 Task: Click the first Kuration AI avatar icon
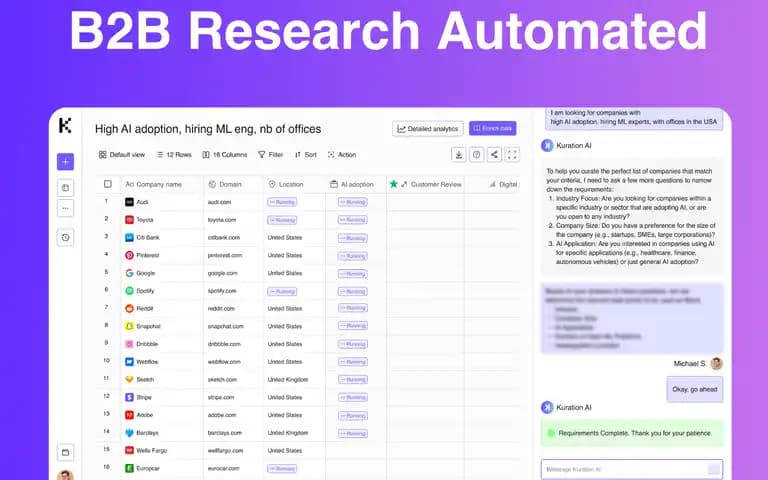tap(547, 145)
